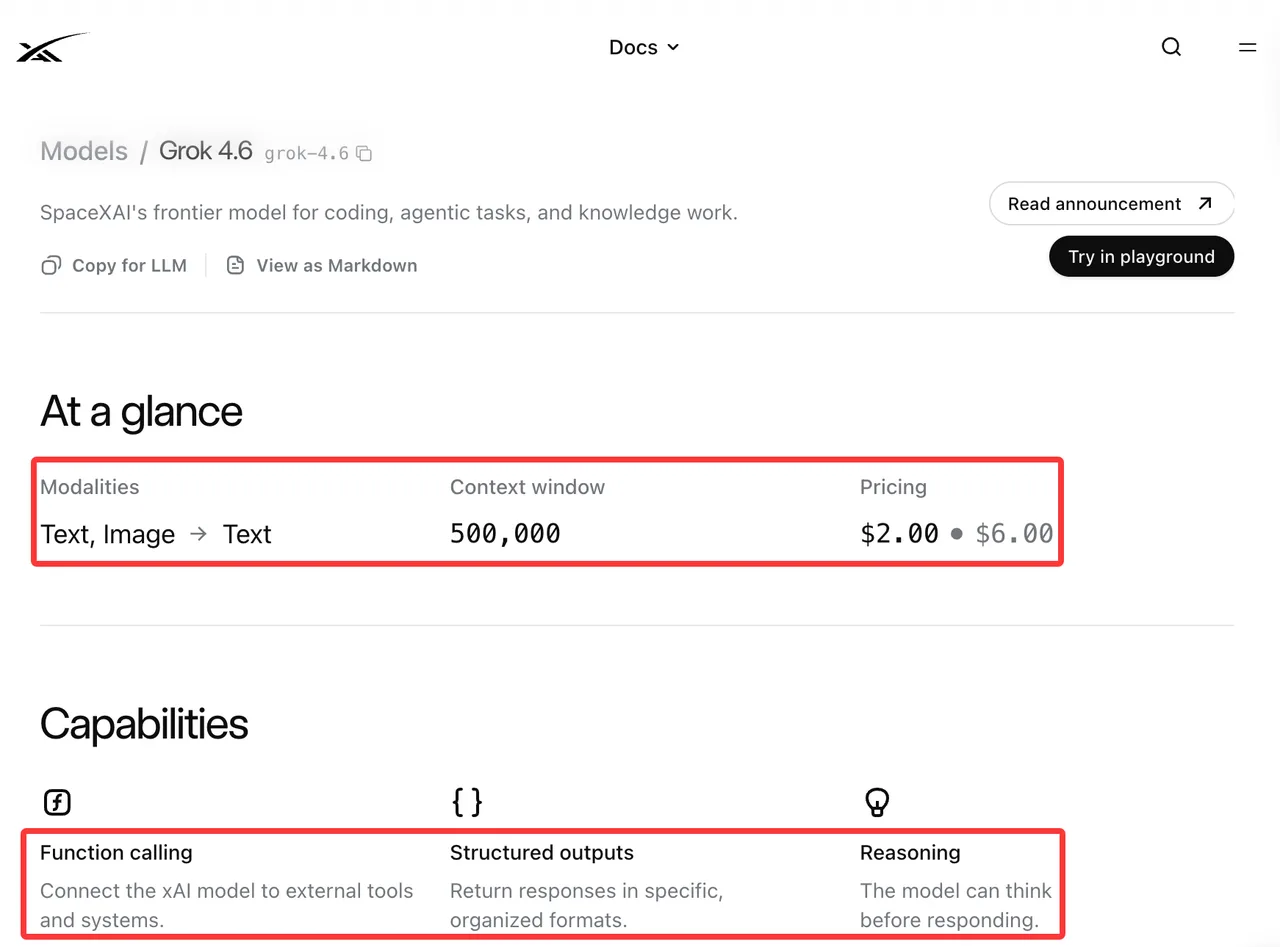The height and width of the screenshot is (947, 1280).
Task: Click the Read announcement button
Action: pyautogui.click(x=1111, y=204)
